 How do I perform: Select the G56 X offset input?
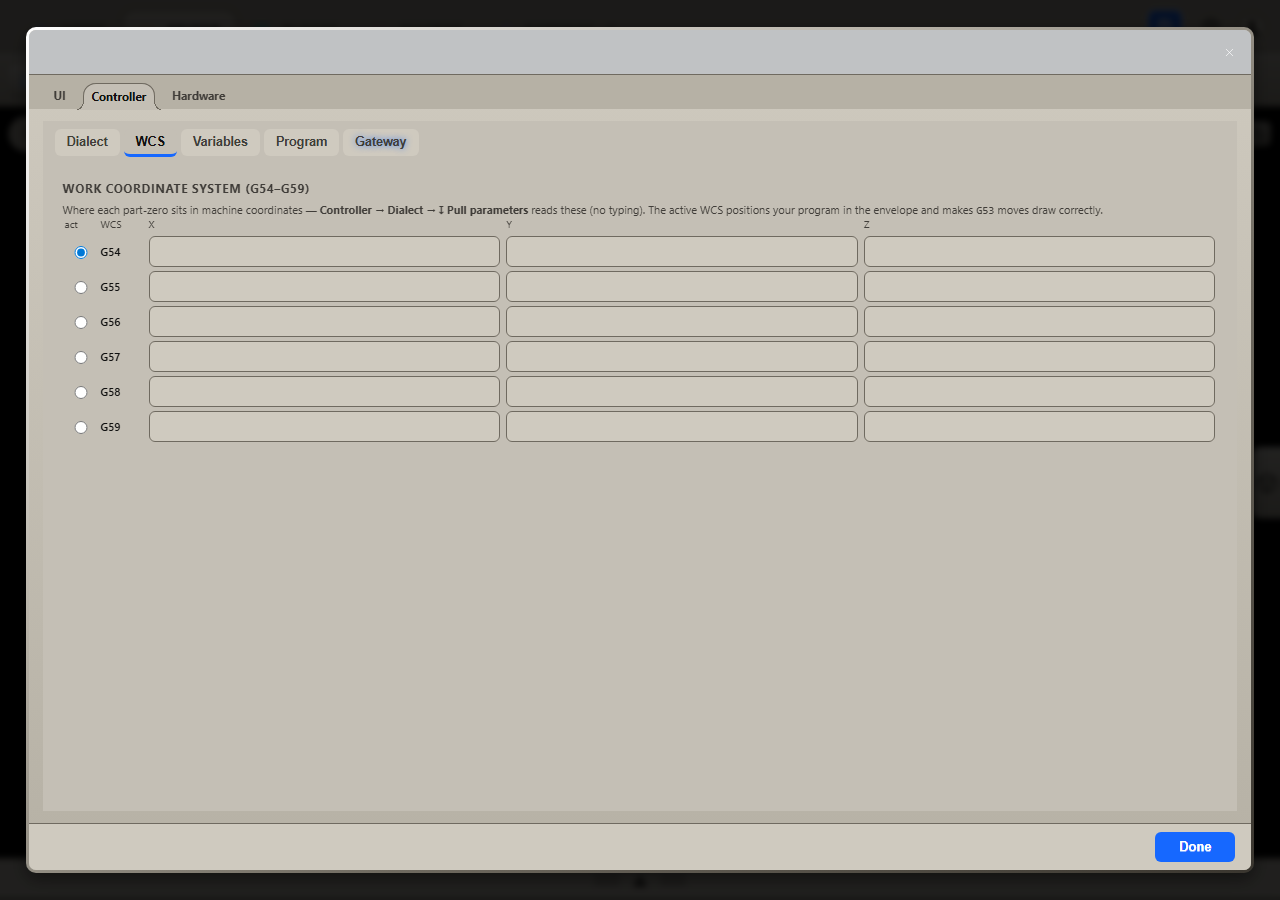324,322
